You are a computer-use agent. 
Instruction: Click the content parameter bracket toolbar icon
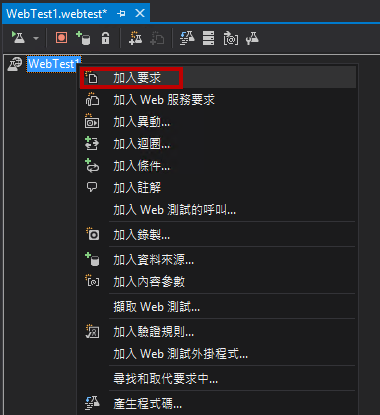coord(231,38)
